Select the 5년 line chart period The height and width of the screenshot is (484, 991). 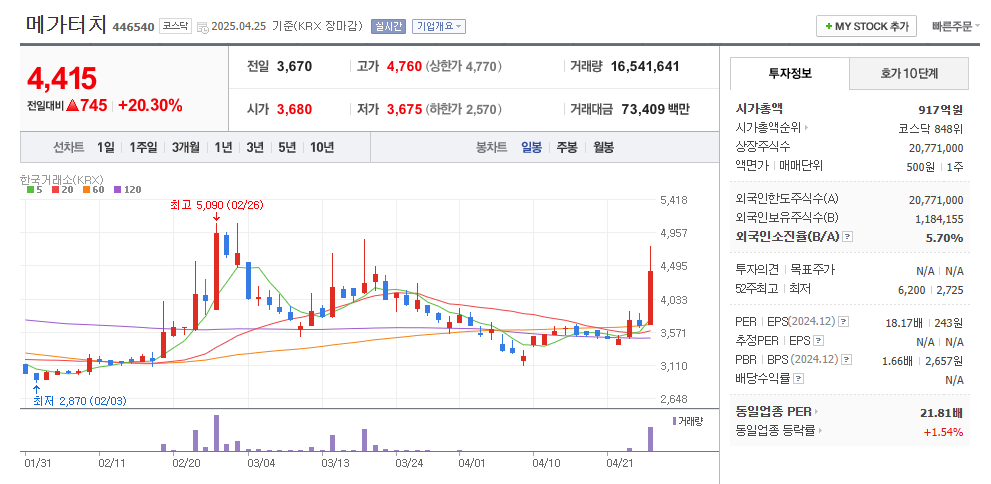pos(287,147)
